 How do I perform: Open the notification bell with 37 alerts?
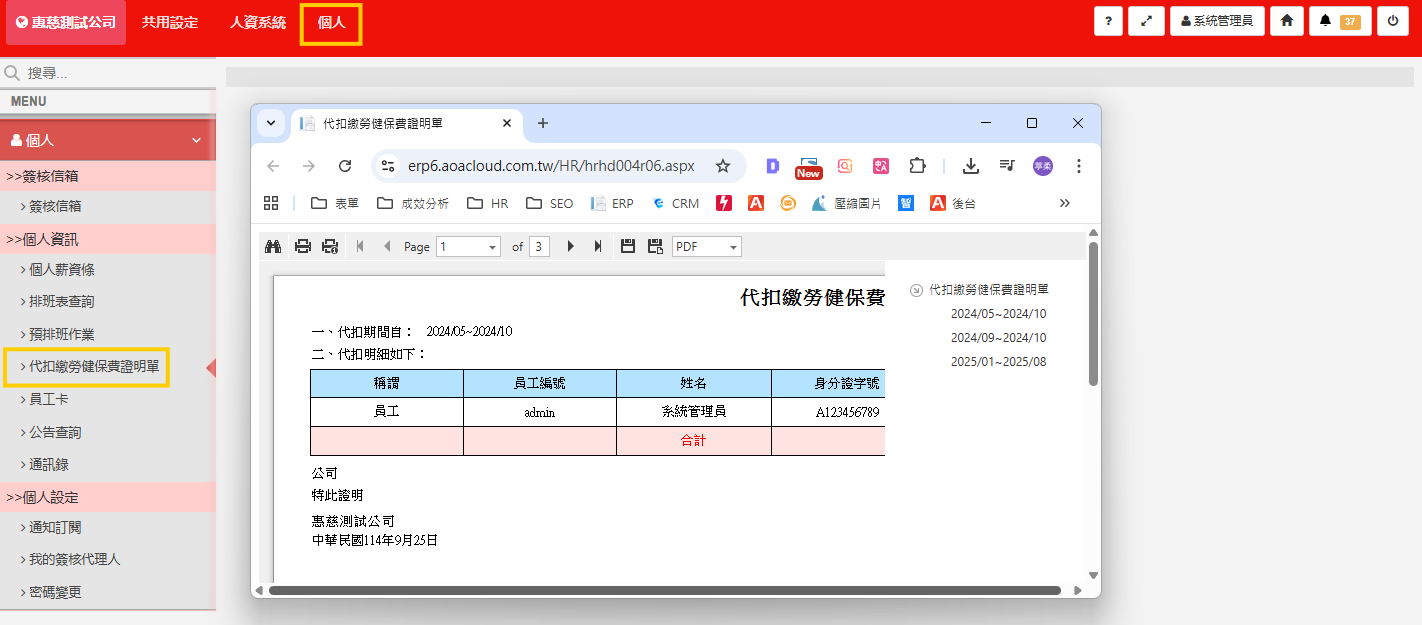[1339, 21]
